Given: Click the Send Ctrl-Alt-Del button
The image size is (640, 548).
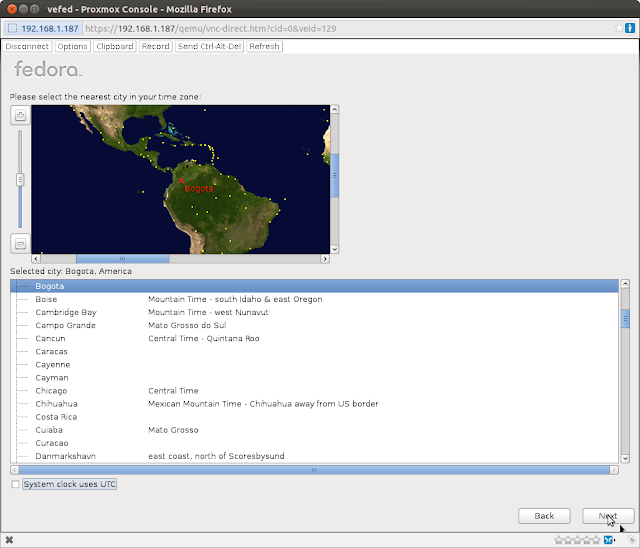Looking at the screenshot, I should click(x=209, y=47).
